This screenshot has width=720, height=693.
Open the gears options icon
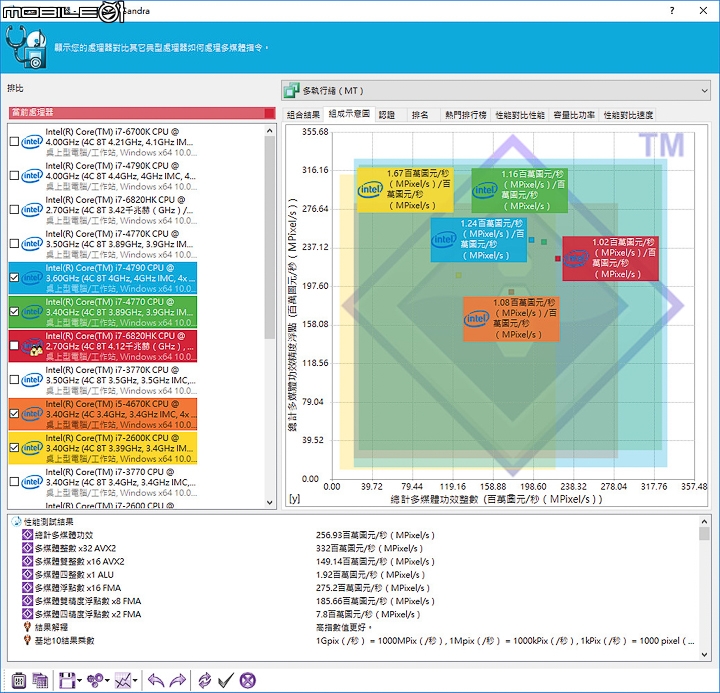point(96,680)
